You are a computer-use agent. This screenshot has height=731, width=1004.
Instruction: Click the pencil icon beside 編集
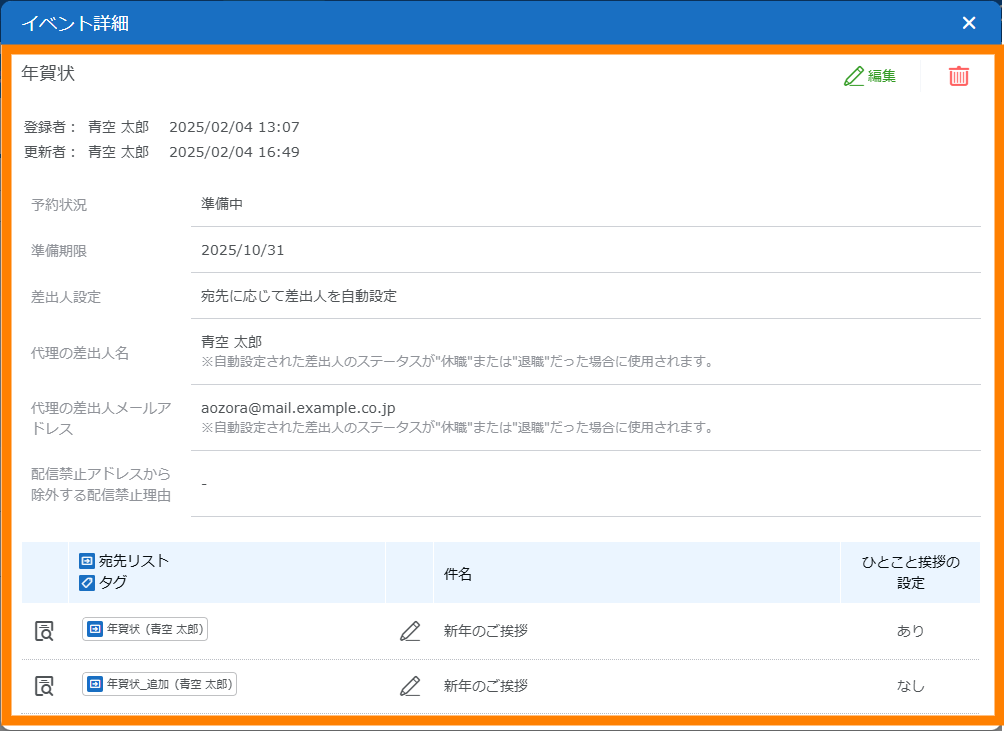click(x=853, y=76)
